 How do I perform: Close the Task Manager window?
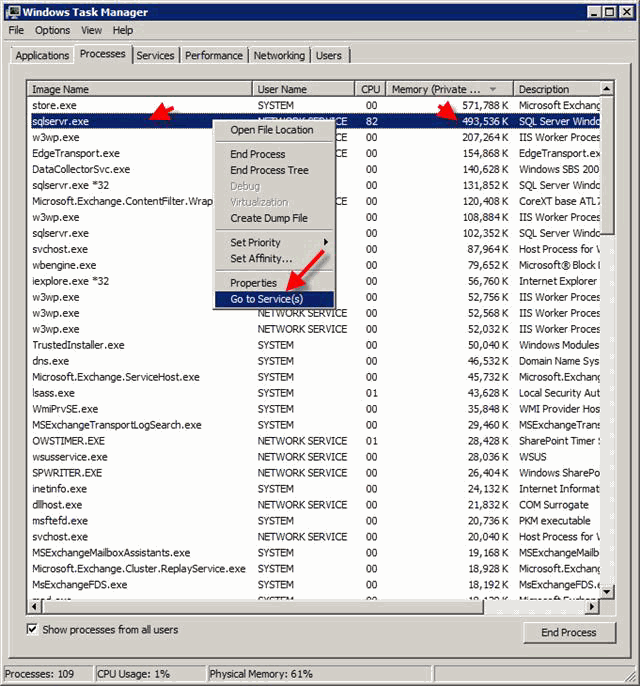[x=627, y=12]
